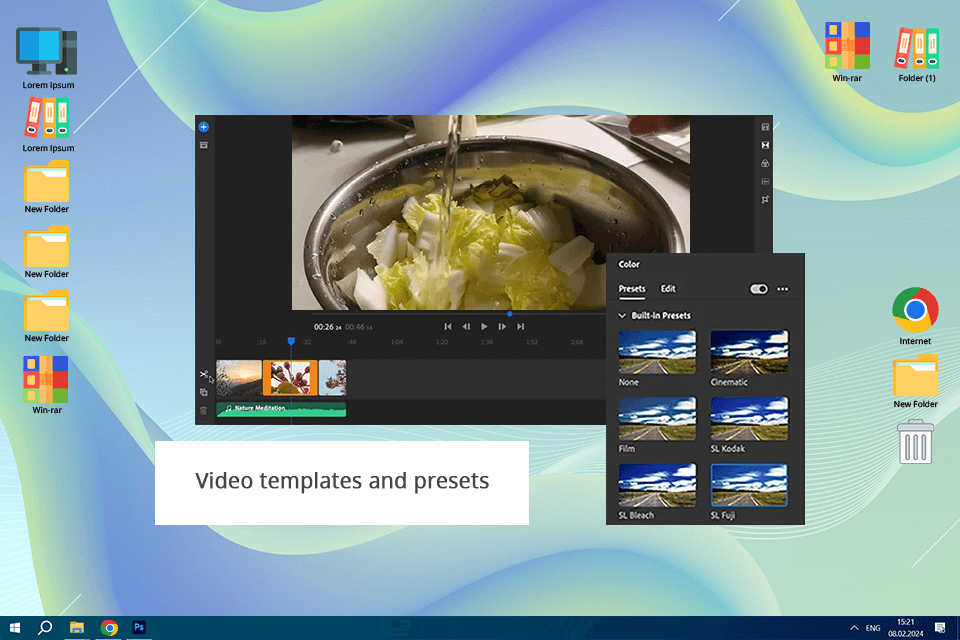The height and width of the screenshot is (640, 960).
Task: Switch to the Presets tab
Action: 632,289
